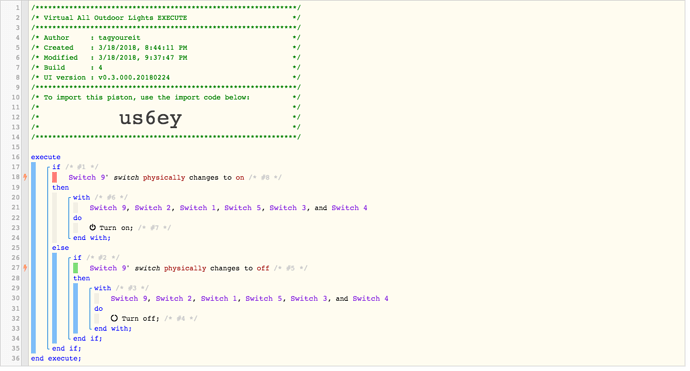Click the 'do' keyword on line 22
This screenshot has width=690, height=371.
coord(77,218)
